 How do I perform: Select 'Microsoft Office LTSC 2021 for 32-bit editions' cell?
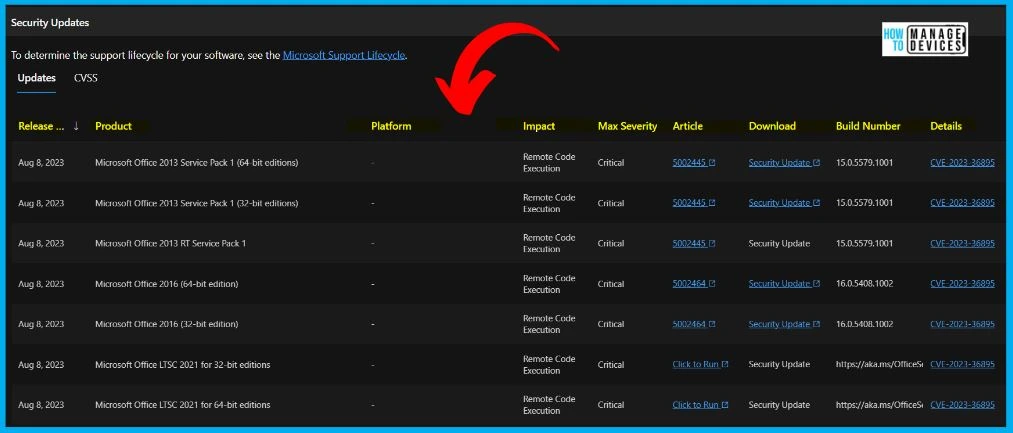click(x=183, y=364)
